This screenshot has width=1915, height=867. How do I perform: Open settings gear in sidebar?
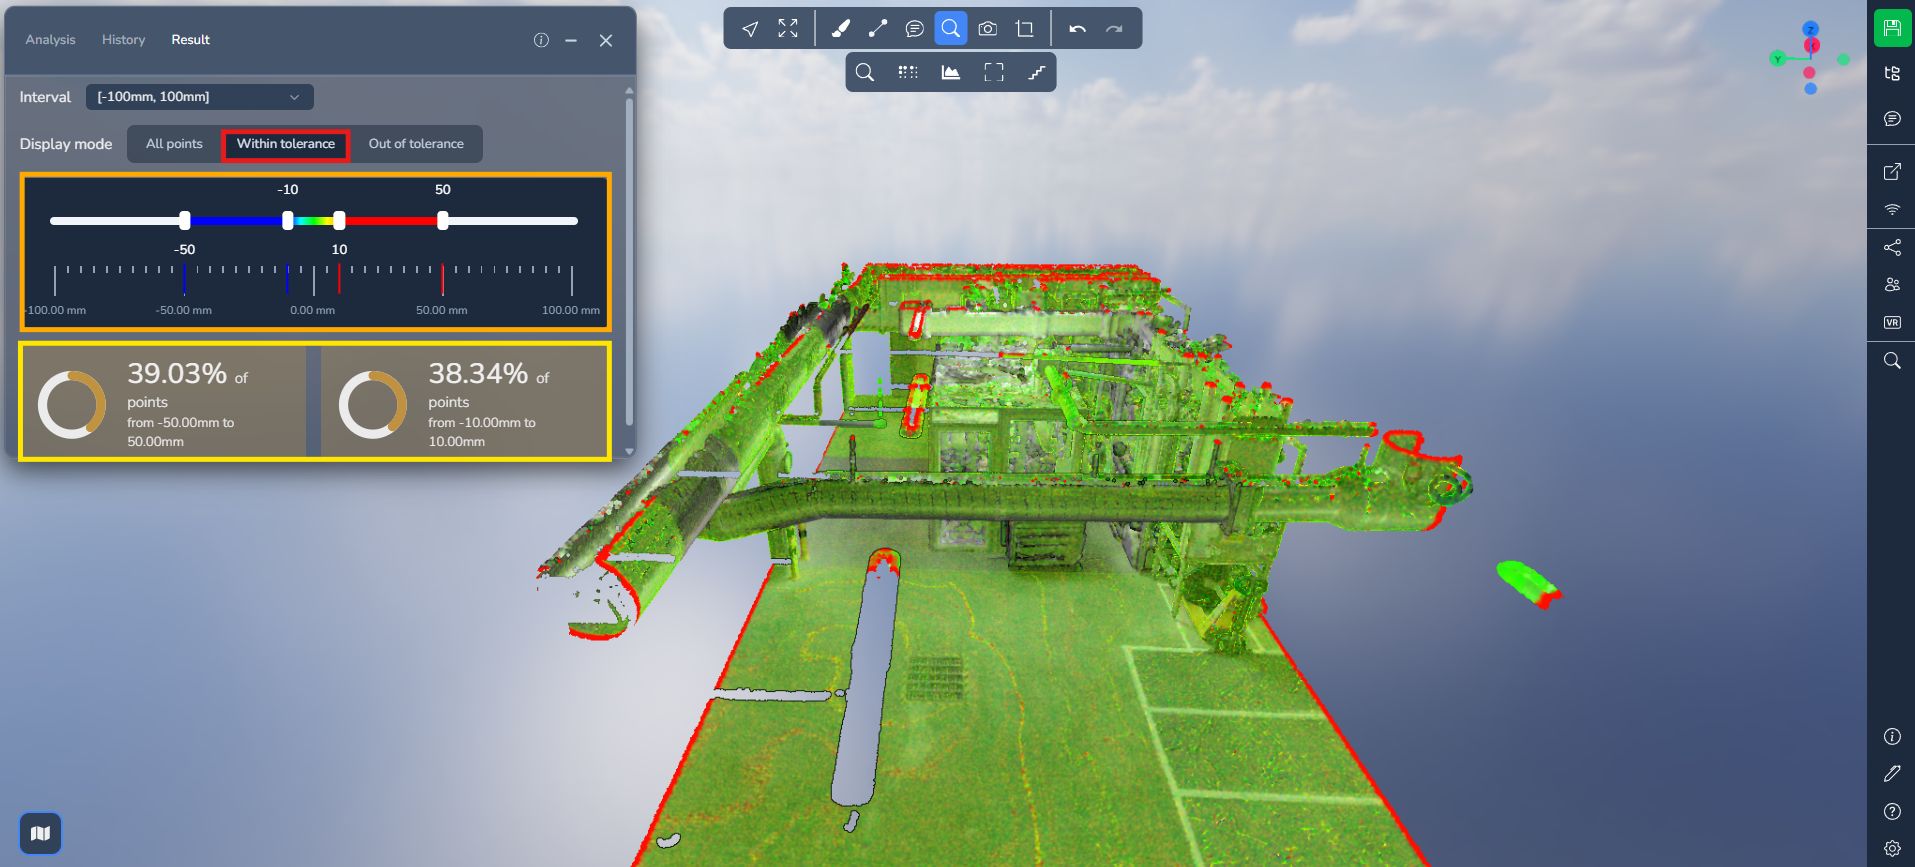click(x=1892, y=848)
